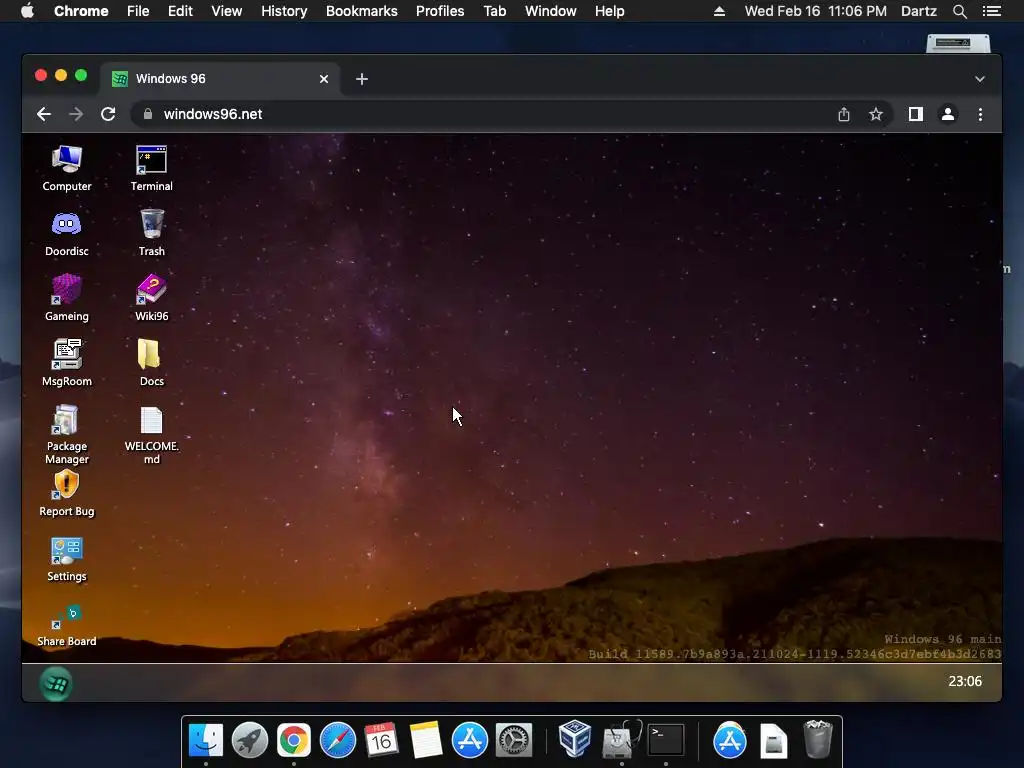Go back using Chrome's back arrow
1024x768 pixels.
point(44,114)
